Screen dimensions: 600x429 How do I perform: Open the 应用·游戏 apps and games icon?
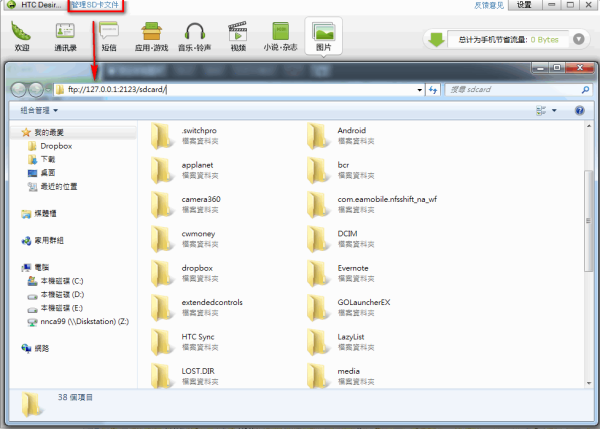tap(152, 31)
